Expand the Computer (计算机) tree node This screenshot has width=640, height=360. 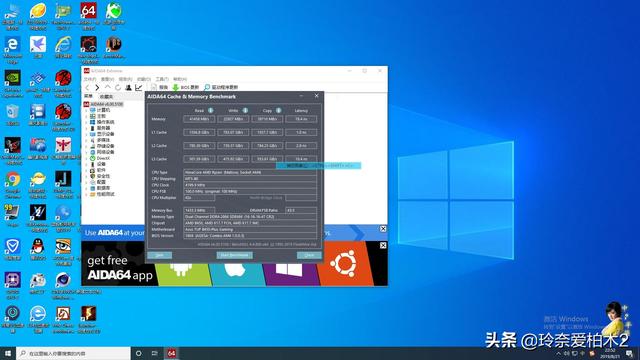[87, 110]
